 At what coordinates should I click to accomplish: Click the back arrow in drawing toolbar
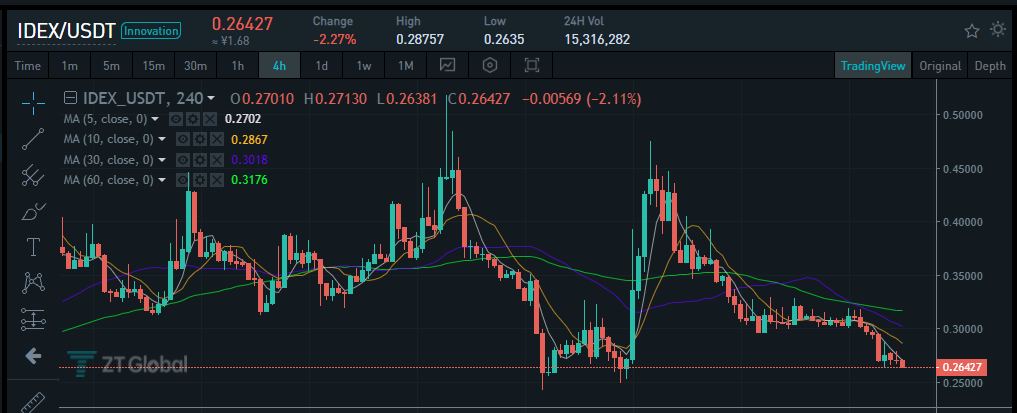click(33, 355)
